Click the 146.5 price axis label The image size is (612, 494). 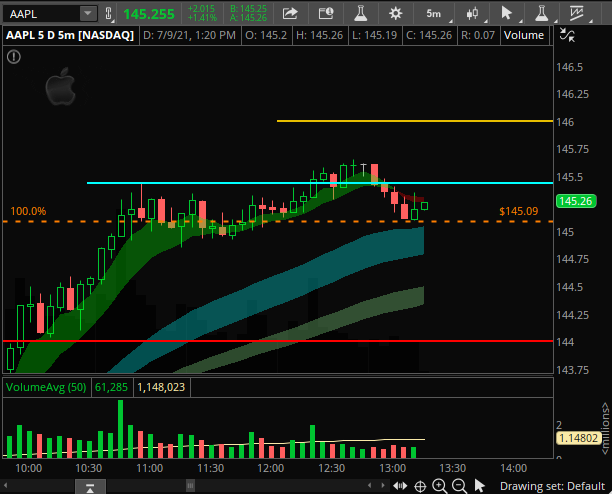click(569, 67)
